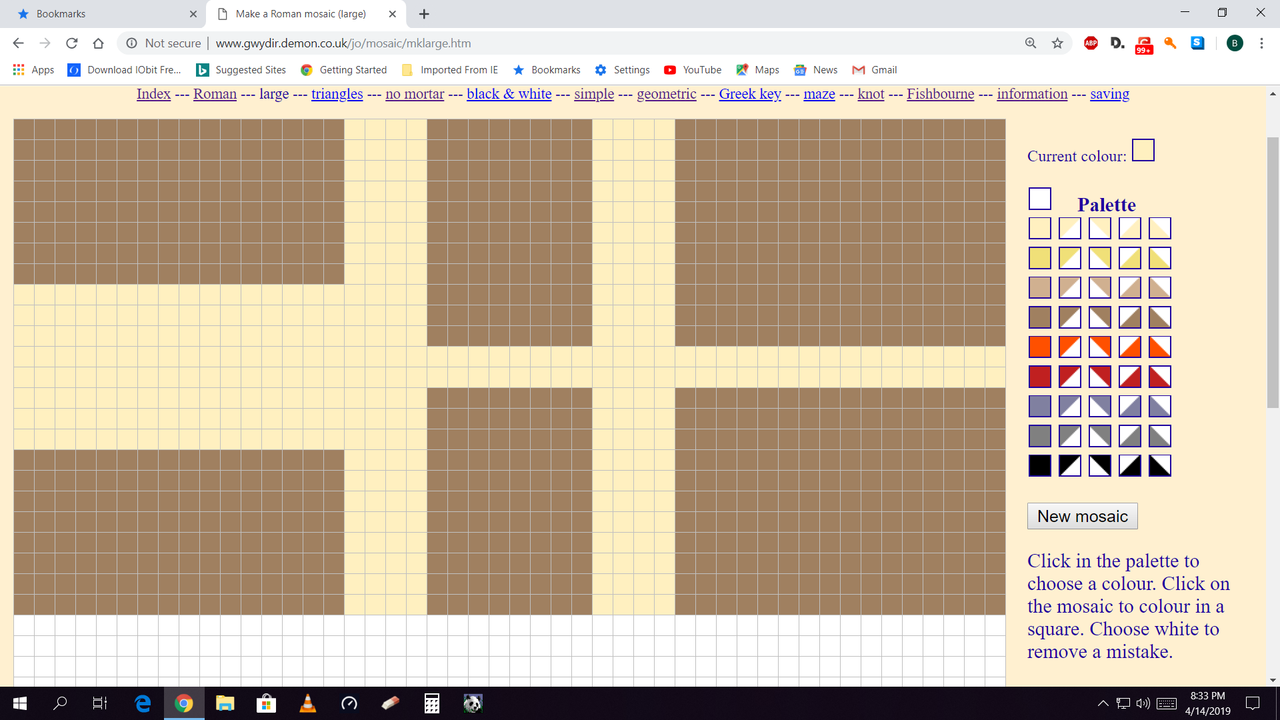Select the Make a Roman mosaic tab
The height and width of the screenshot is (720, 1280).
(x=306, y=14)
